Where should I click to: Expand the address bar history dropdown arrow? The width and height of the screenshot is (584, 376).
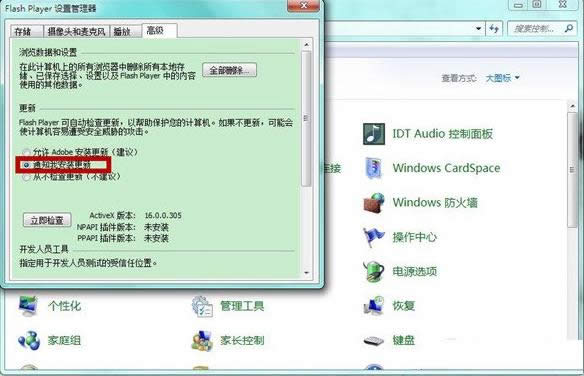479,28
